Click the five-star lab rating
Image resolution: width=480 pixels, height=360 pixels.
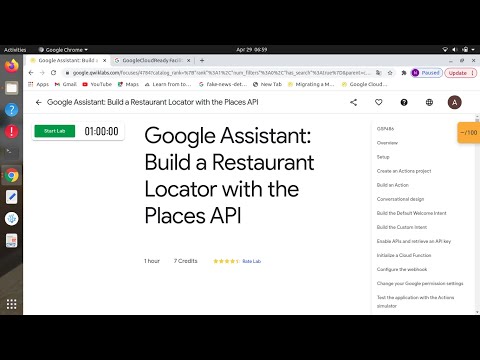(x=226, y=261)
